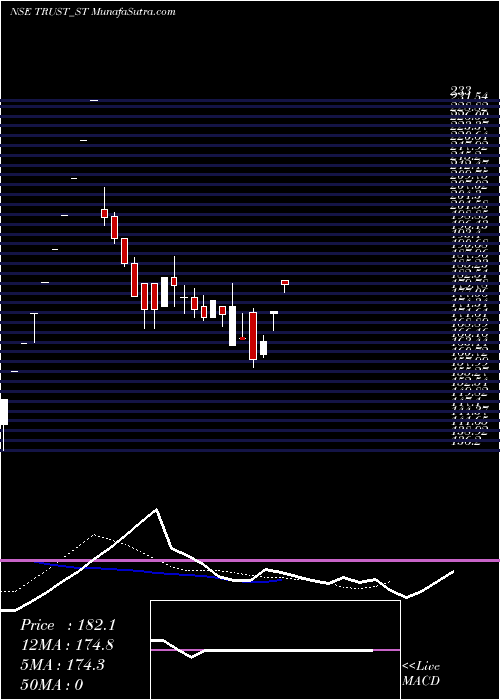Click the 12MA : 174.8 value
Image resolution: width=500 pixels, height=700 pixels.
pos(67,645)
